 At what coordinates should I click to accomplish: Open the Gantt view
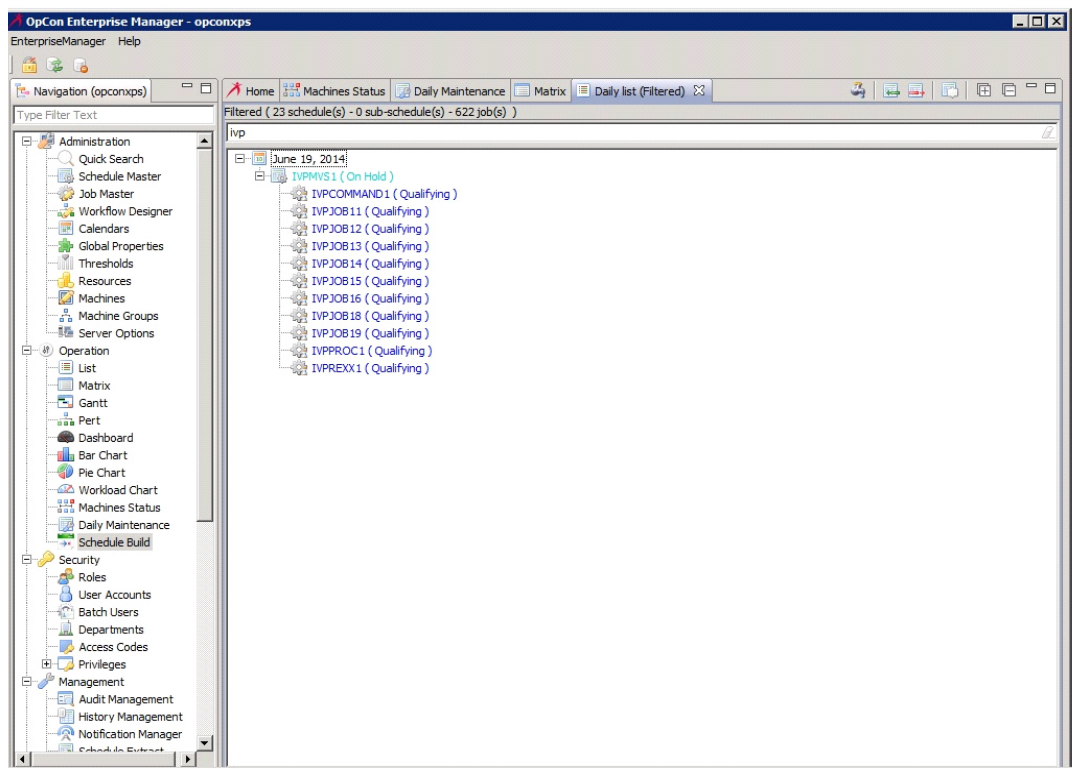[x=93, y=403]
